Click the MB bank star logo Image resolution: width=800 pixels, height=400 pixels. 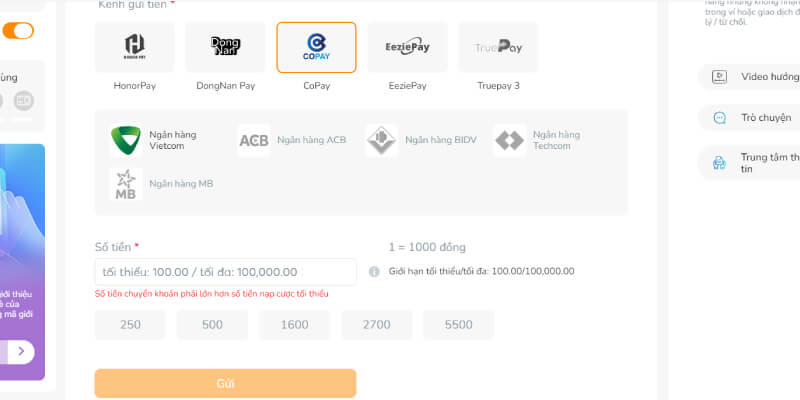[x=126, y=184]
